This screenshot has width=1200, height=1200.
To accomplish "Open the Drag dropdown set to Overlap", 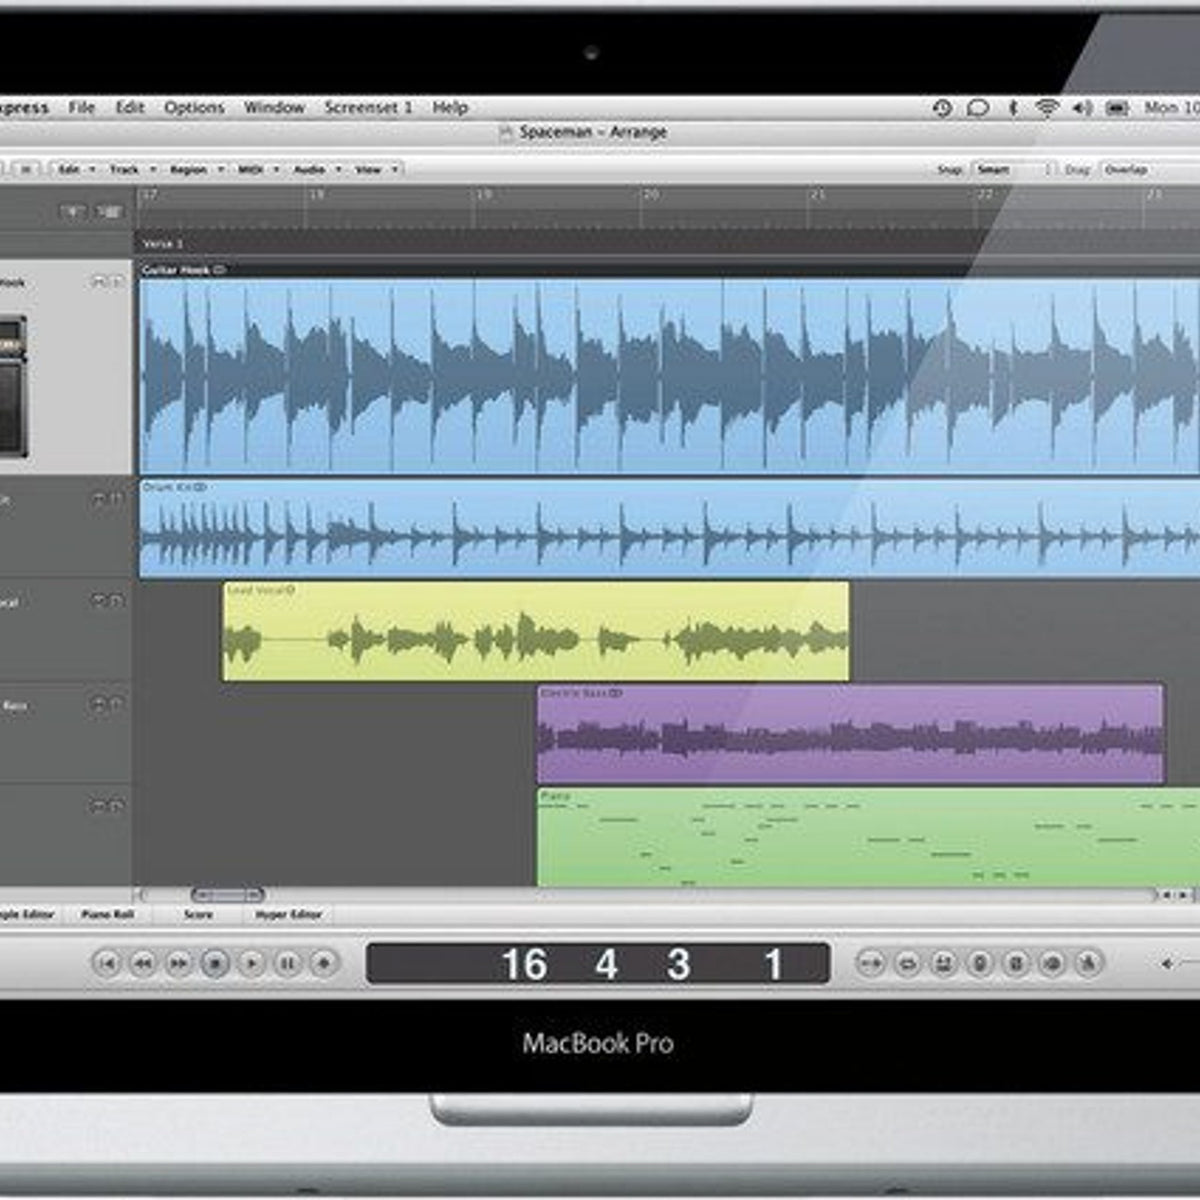I will coord(1149,170).
